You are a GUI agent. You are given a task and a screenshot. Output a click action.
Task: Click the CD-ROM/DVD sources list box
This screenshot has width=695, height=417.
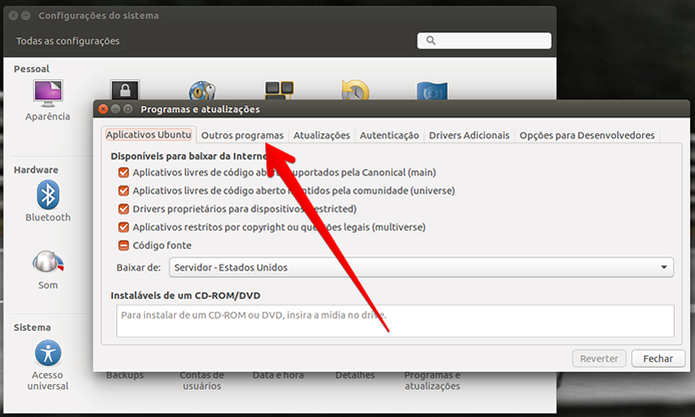(395, 321)
